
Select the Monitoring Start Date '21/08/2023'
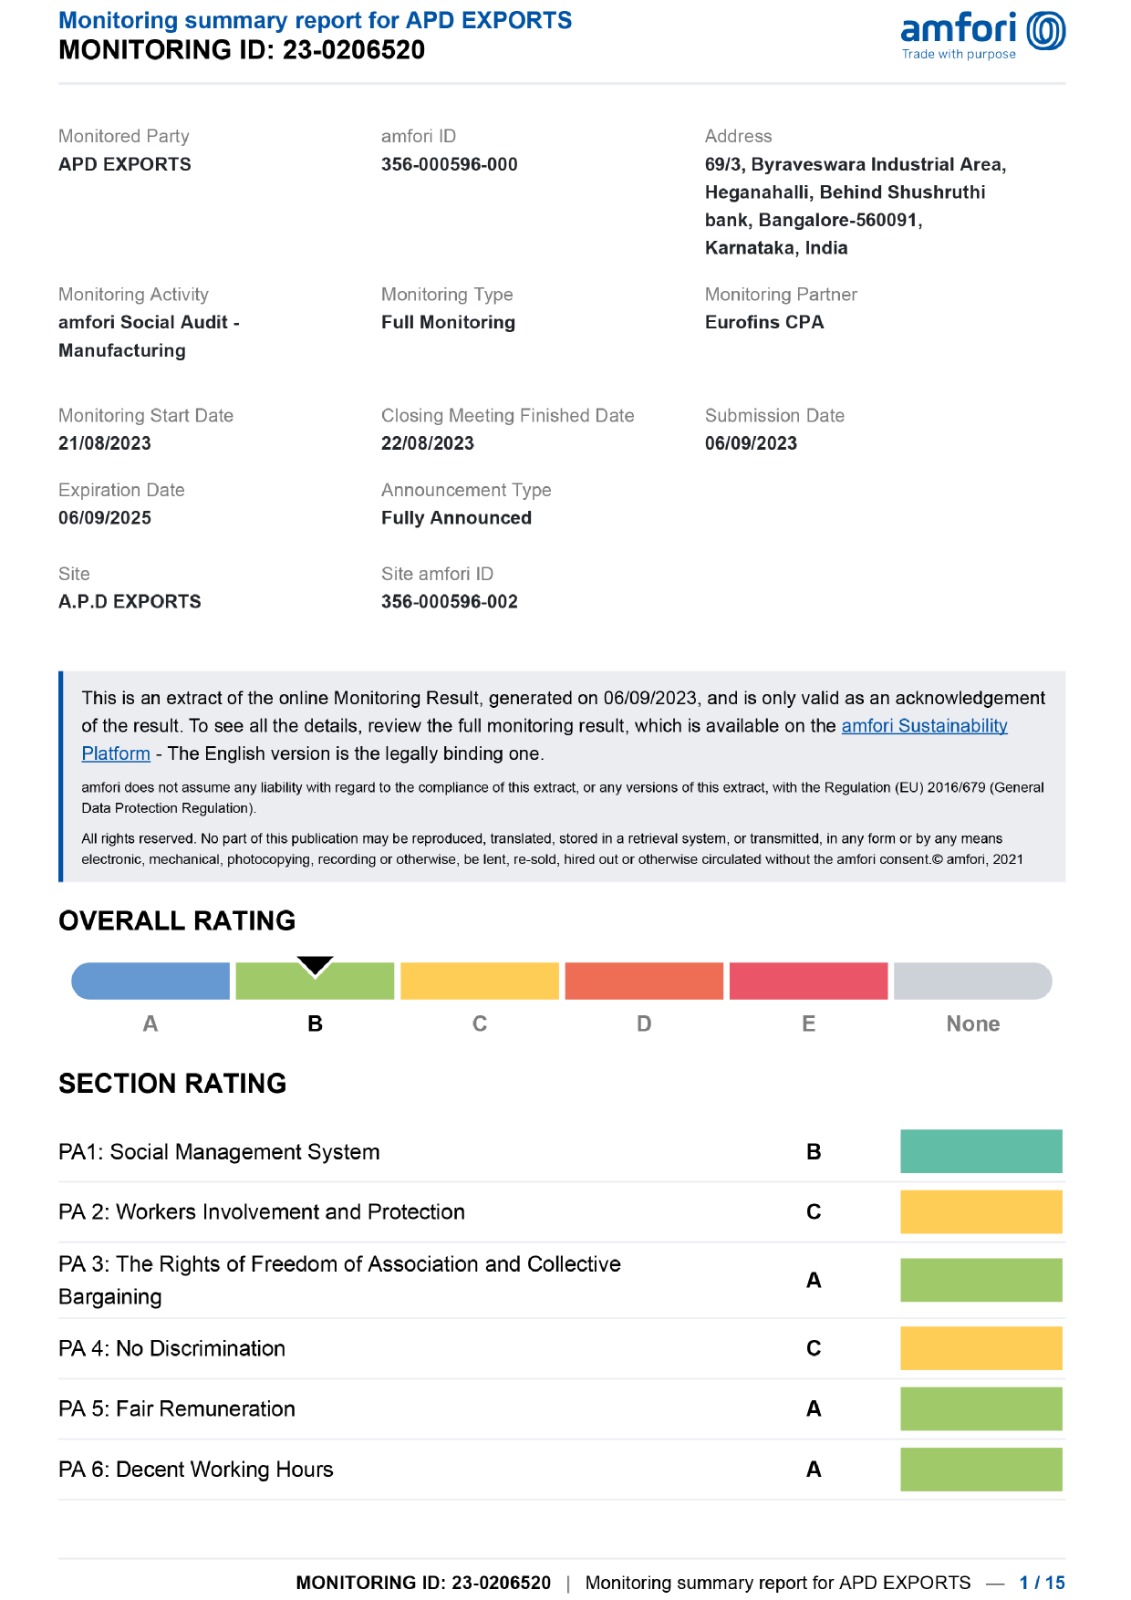click(x=105, y=443)
